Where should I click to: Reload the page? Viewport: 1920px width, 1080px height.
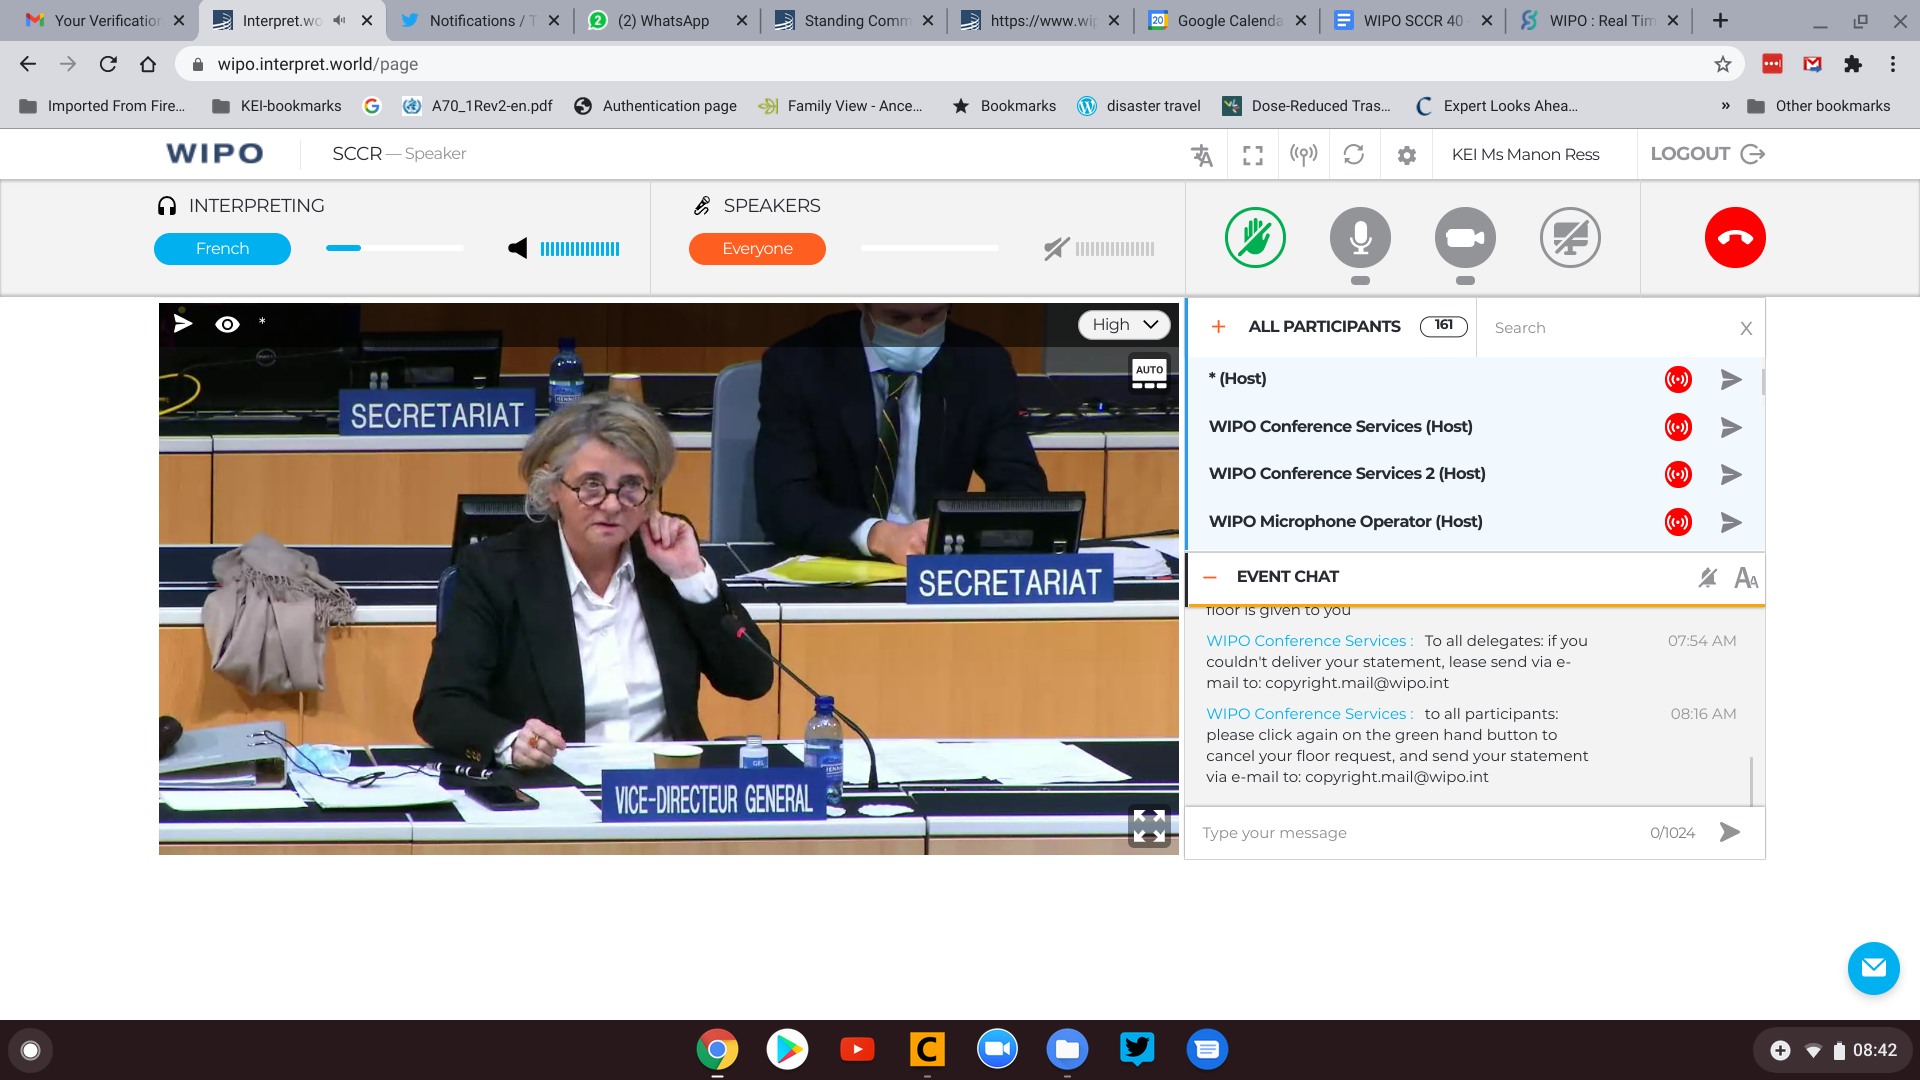[x=108, y=64]
